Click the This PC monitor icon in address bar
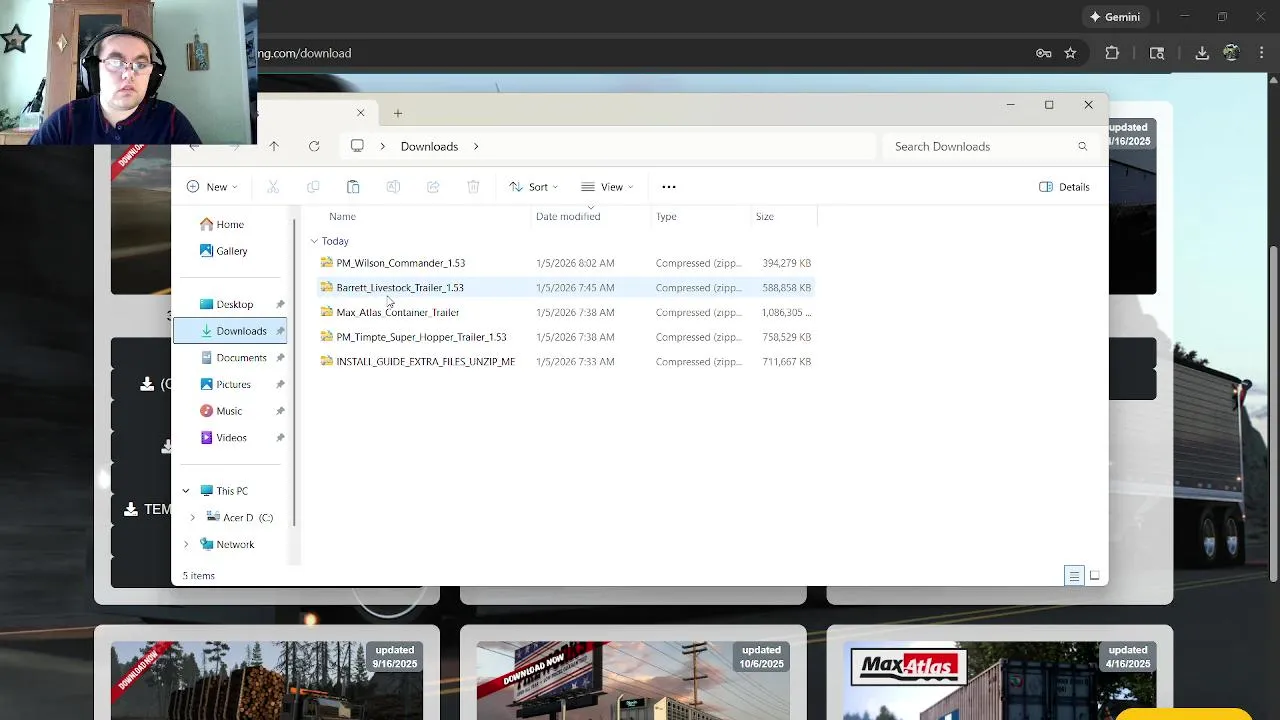 pyautogui.click(x=357, y=146)
